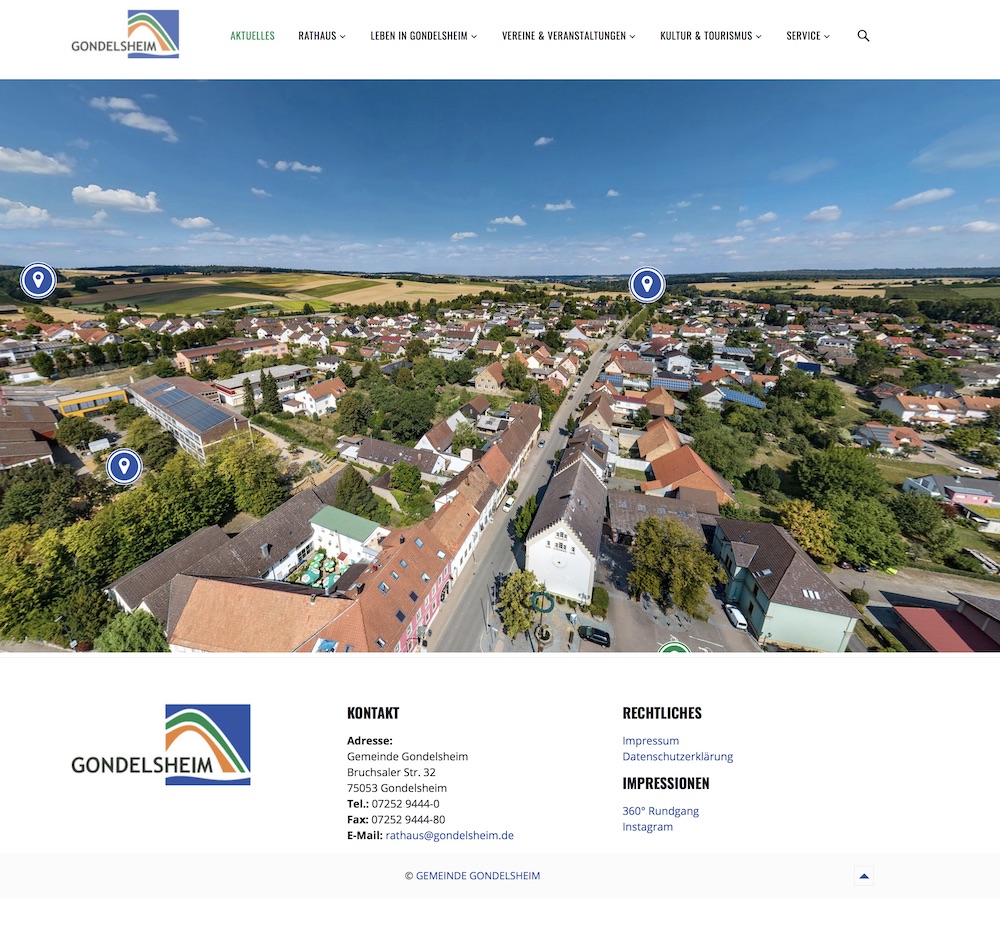Image resolution: width=1000 pixels, height=931 pixels.
Task: Select the map pin at the main street's end
Action: coord(647,285)
